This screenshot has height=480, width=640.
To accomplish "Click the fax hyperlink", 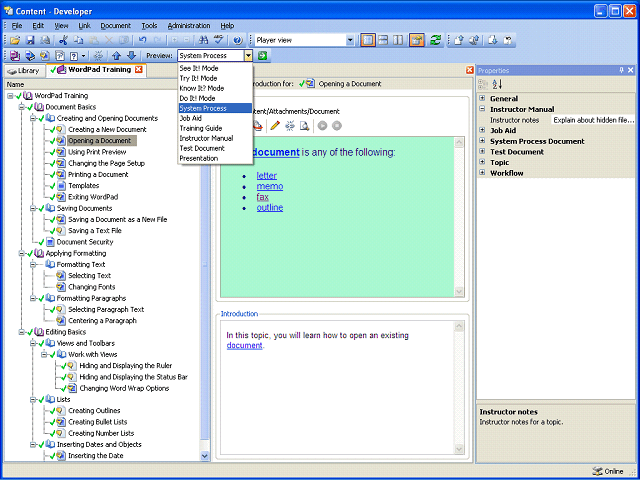I will point(262,197).
